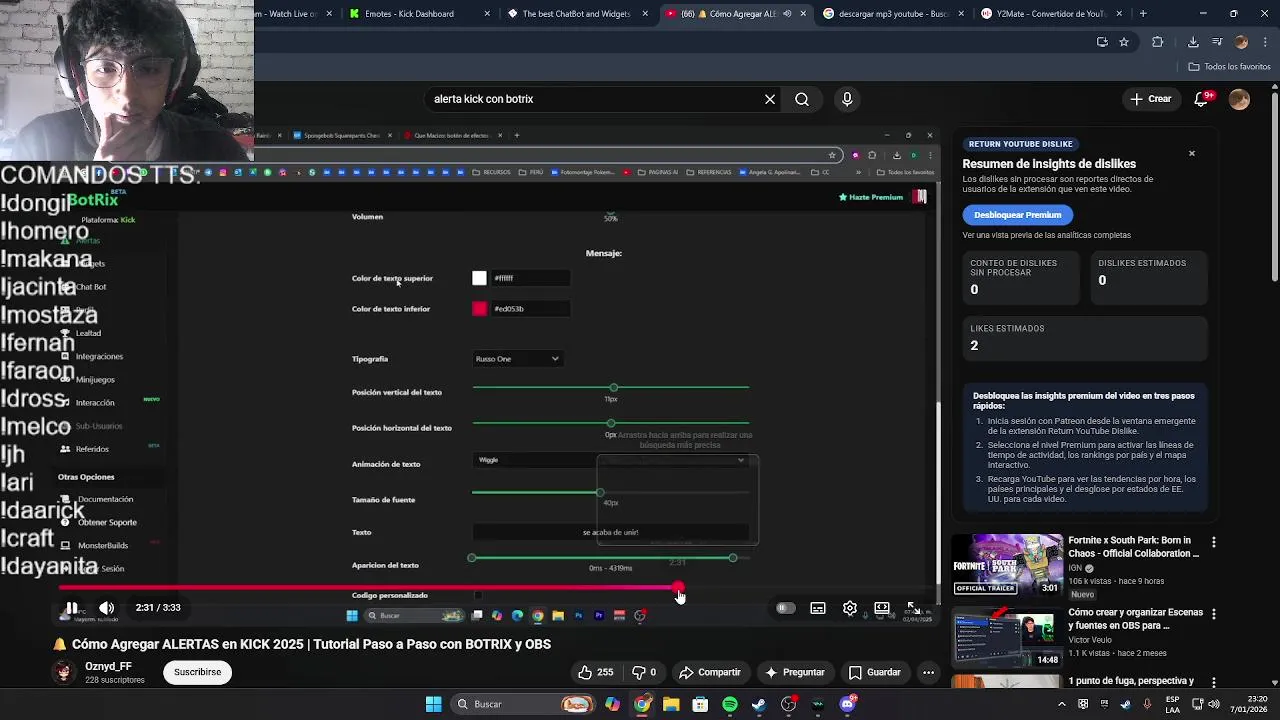Open Spotify from the taskbar
Screen dimensions: 1280x720
[730, 704]
